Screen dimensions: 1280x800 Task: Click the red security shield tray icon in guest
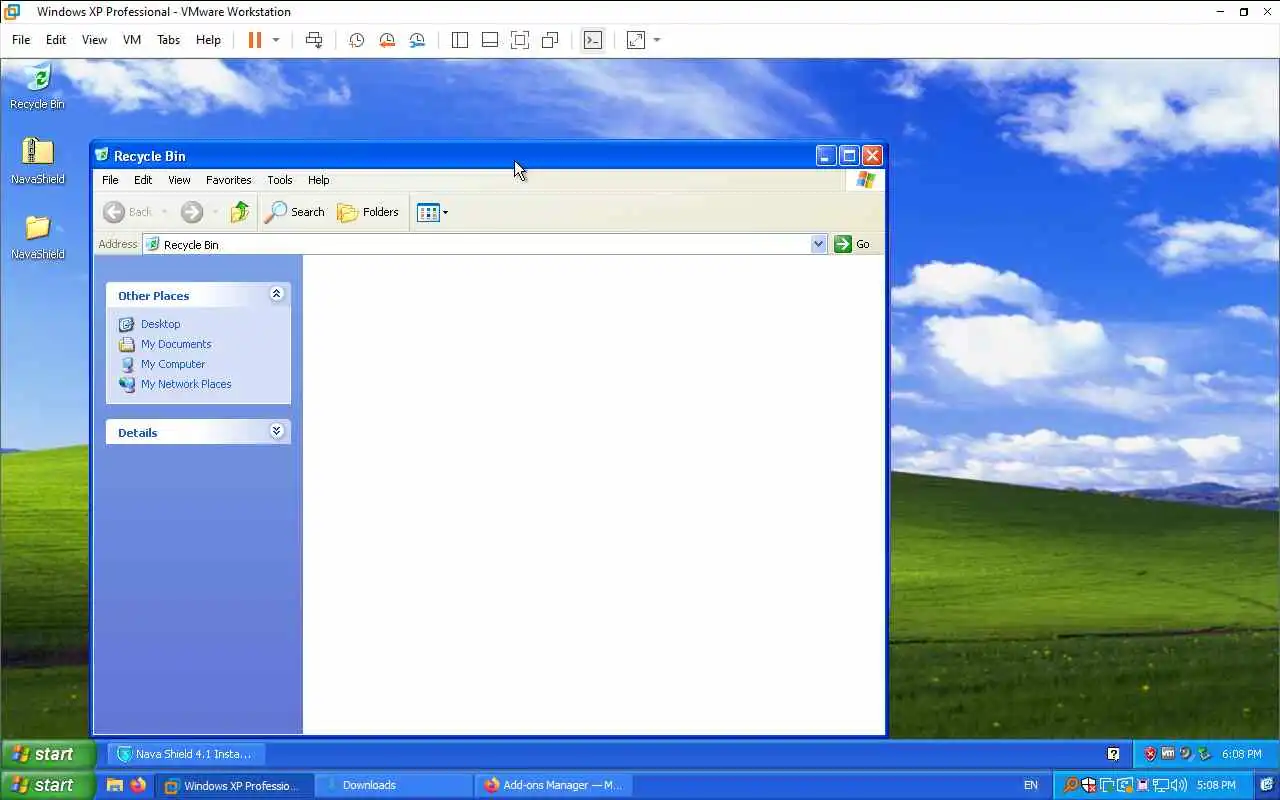pyautogui.click(x=1150, y=754)
